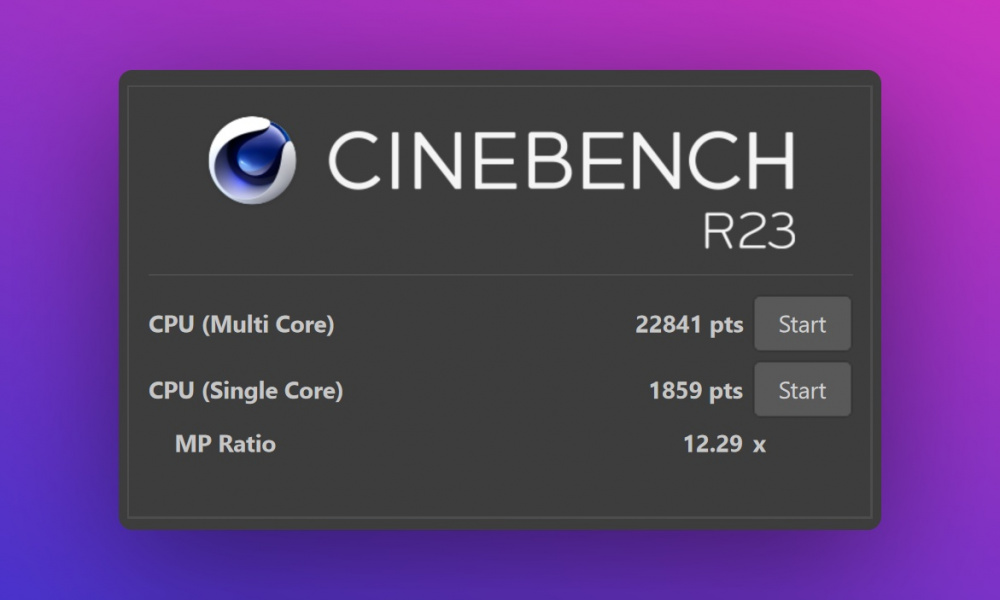Click pts unit in Multi Core row
Image resolution: width=1000 pixels, height=600 pixels.
[726, 324]
